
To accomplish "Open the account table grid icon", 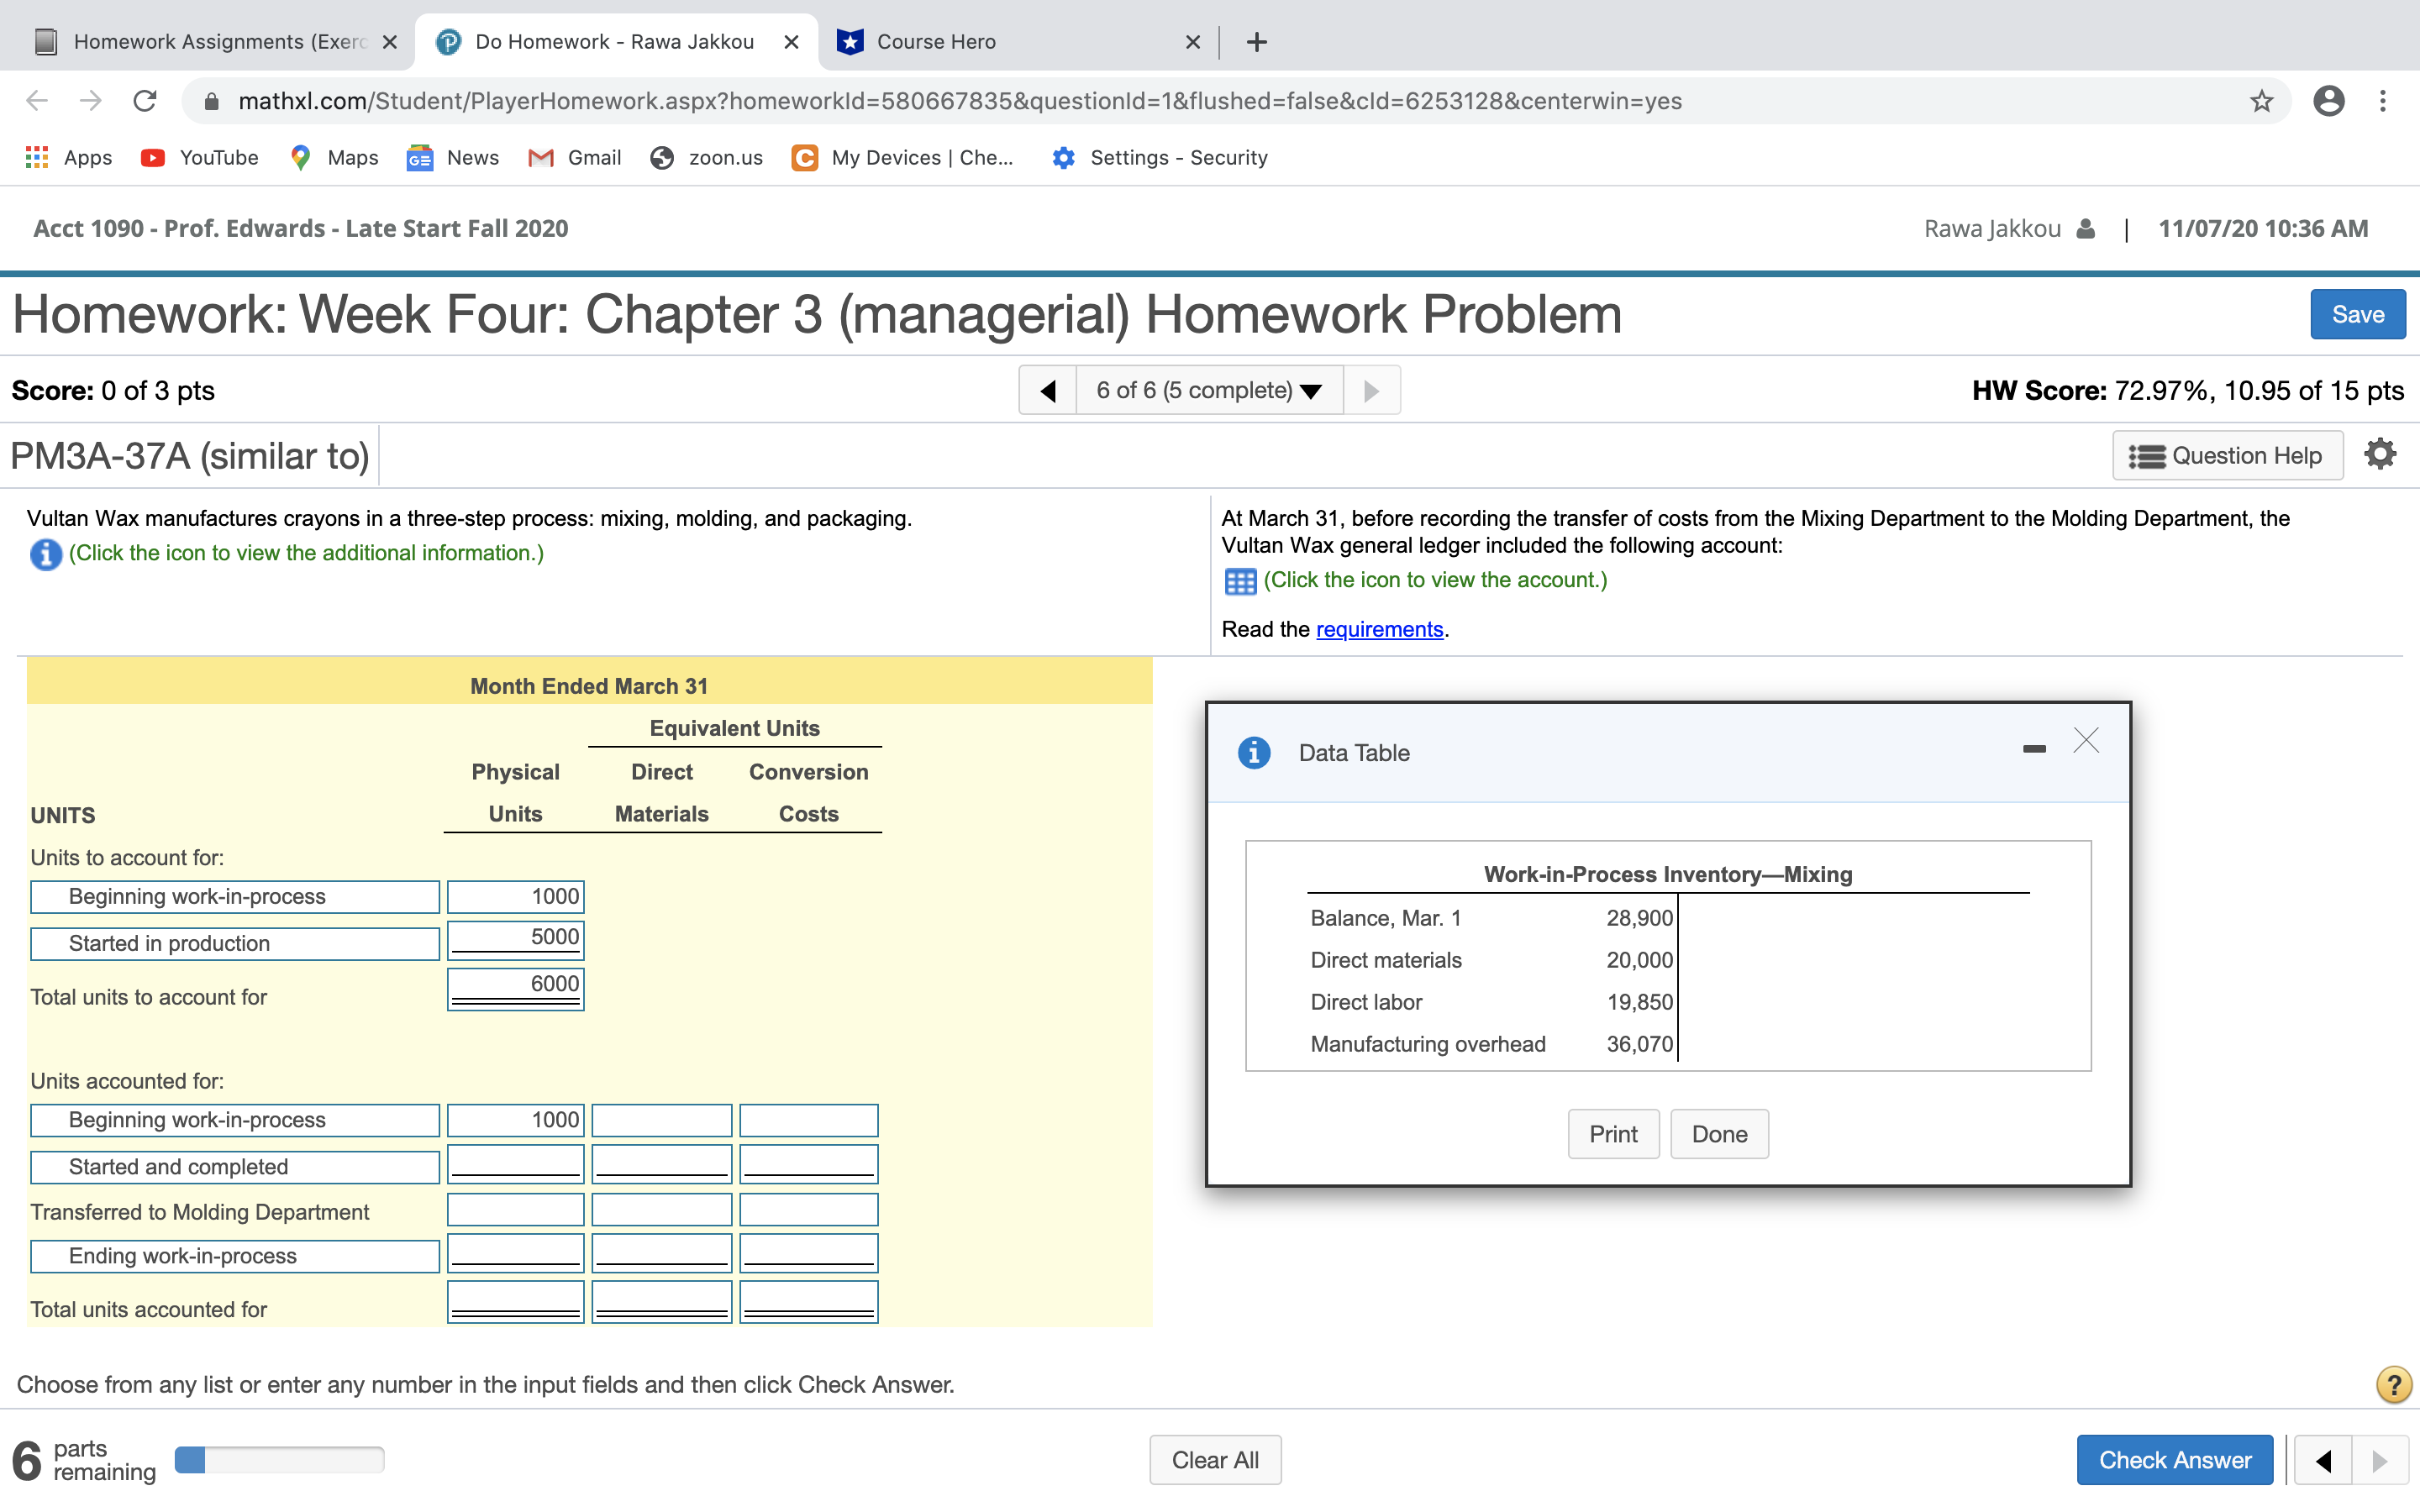I will pos(1239,581).
